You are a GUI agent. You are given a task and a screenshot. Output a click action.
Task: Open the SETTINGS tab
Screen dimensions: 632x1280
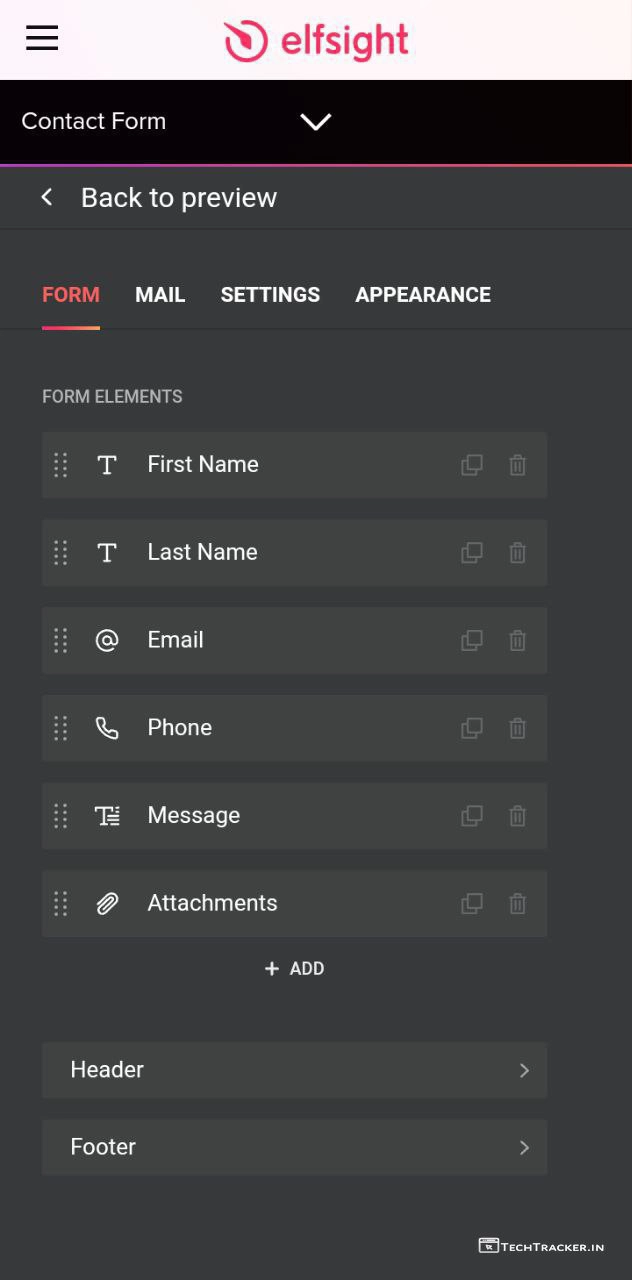pos(270,295)
